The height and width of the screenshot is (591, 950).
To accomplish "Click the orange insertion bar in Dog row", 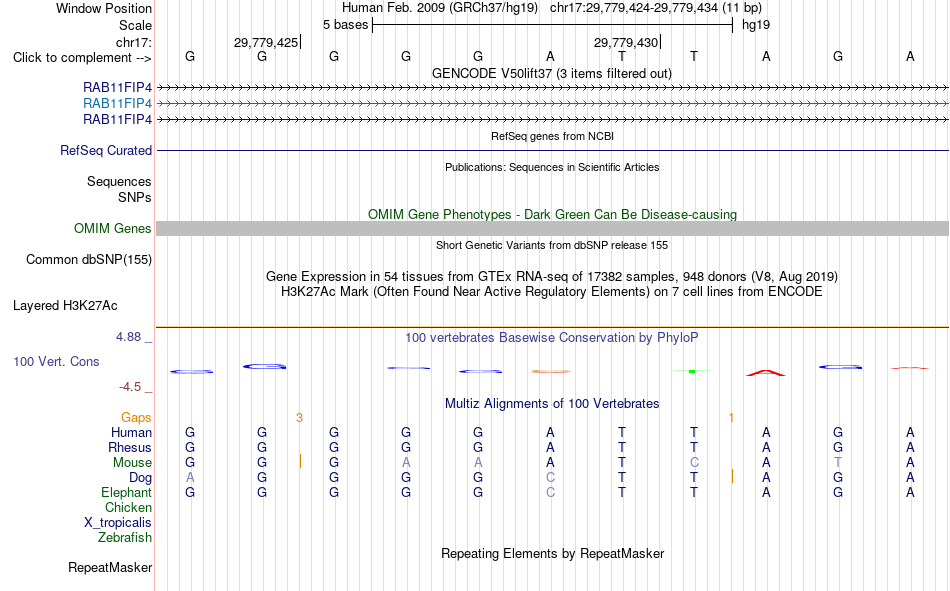I will [732, 476].
